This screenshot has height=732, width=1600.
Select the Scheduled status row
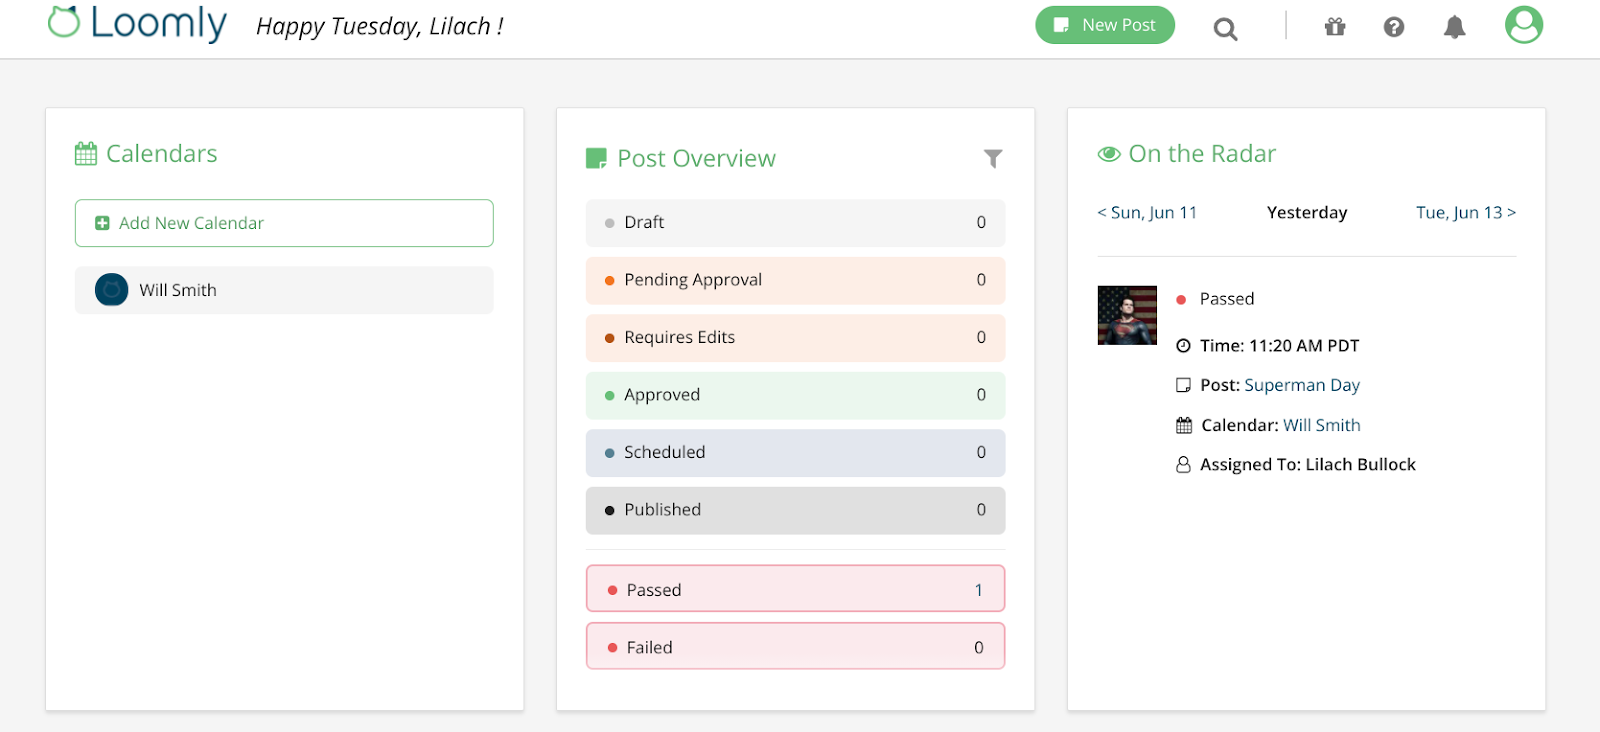pos(795,453)
